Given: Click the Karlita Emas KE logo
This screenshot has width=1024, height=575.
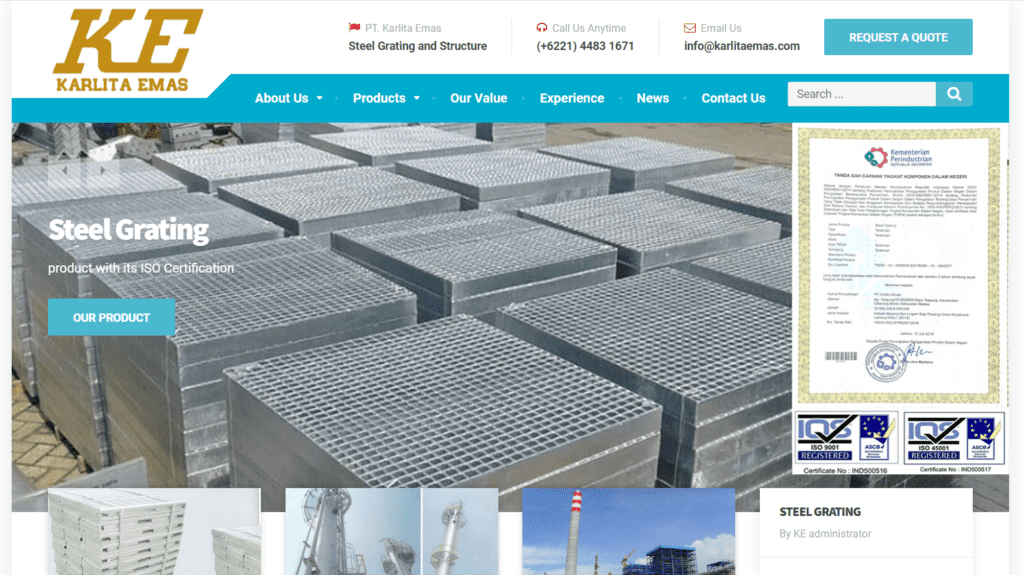Looking at the screenshot, I should (128, 50).
